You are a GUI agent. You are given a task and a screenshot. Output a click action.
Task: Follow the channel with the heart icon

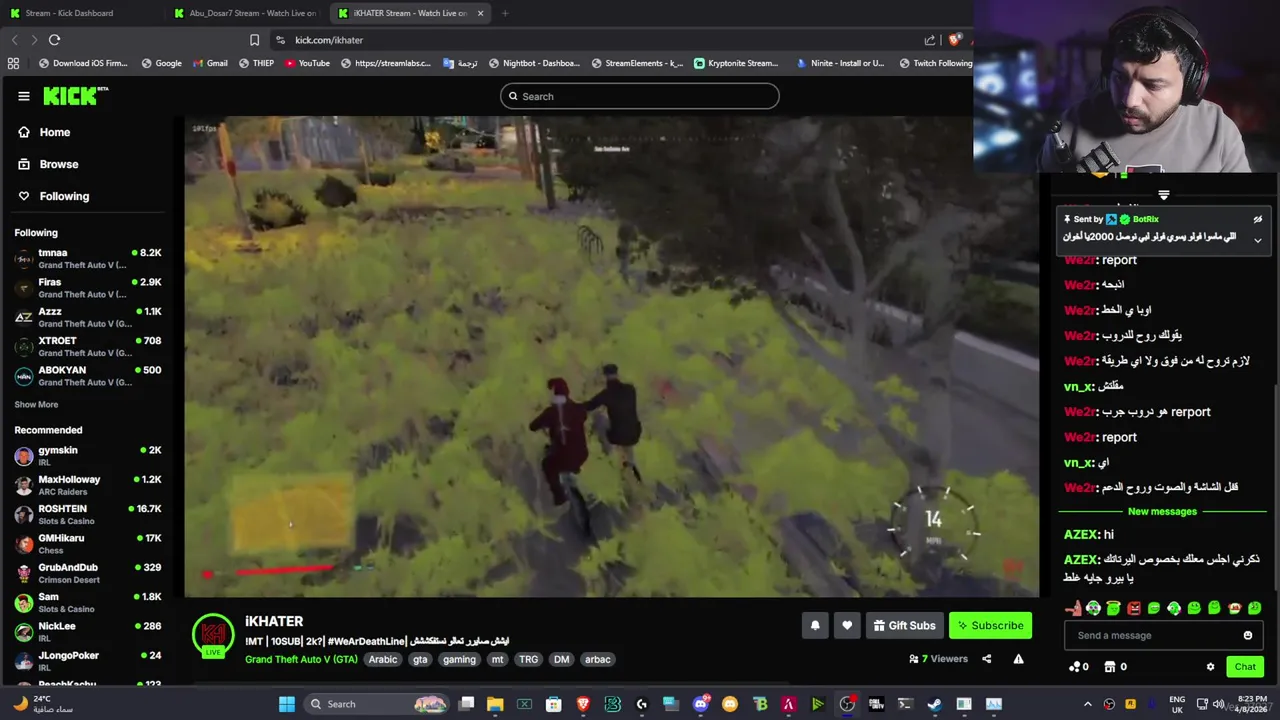847,626
